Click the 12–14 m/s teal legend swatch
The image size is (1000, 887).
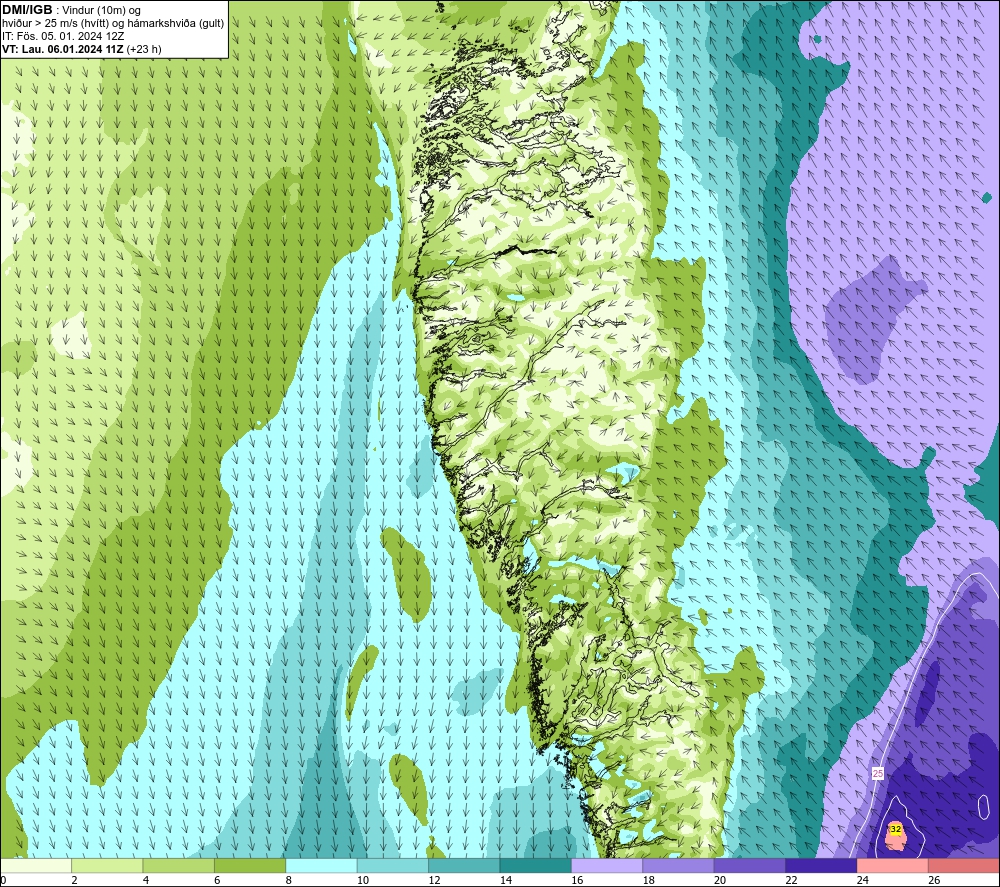[x=464, y=866]
